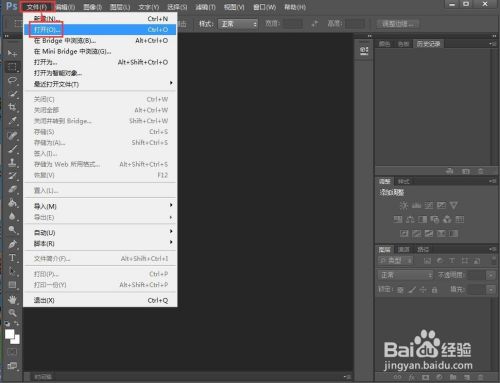Add a Curves adjustment
The image size is (500, 383).
pos(429,205)
